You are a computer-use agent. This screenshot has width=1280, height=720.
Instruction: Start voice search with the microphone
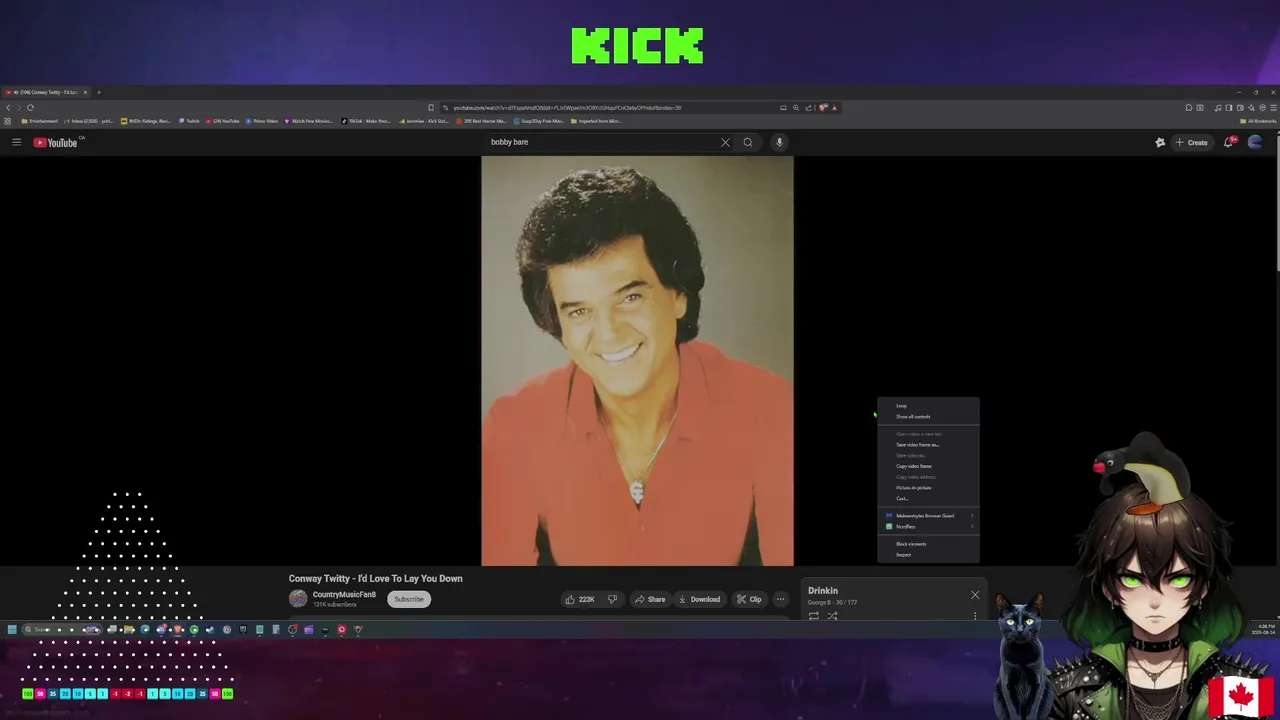779,142
